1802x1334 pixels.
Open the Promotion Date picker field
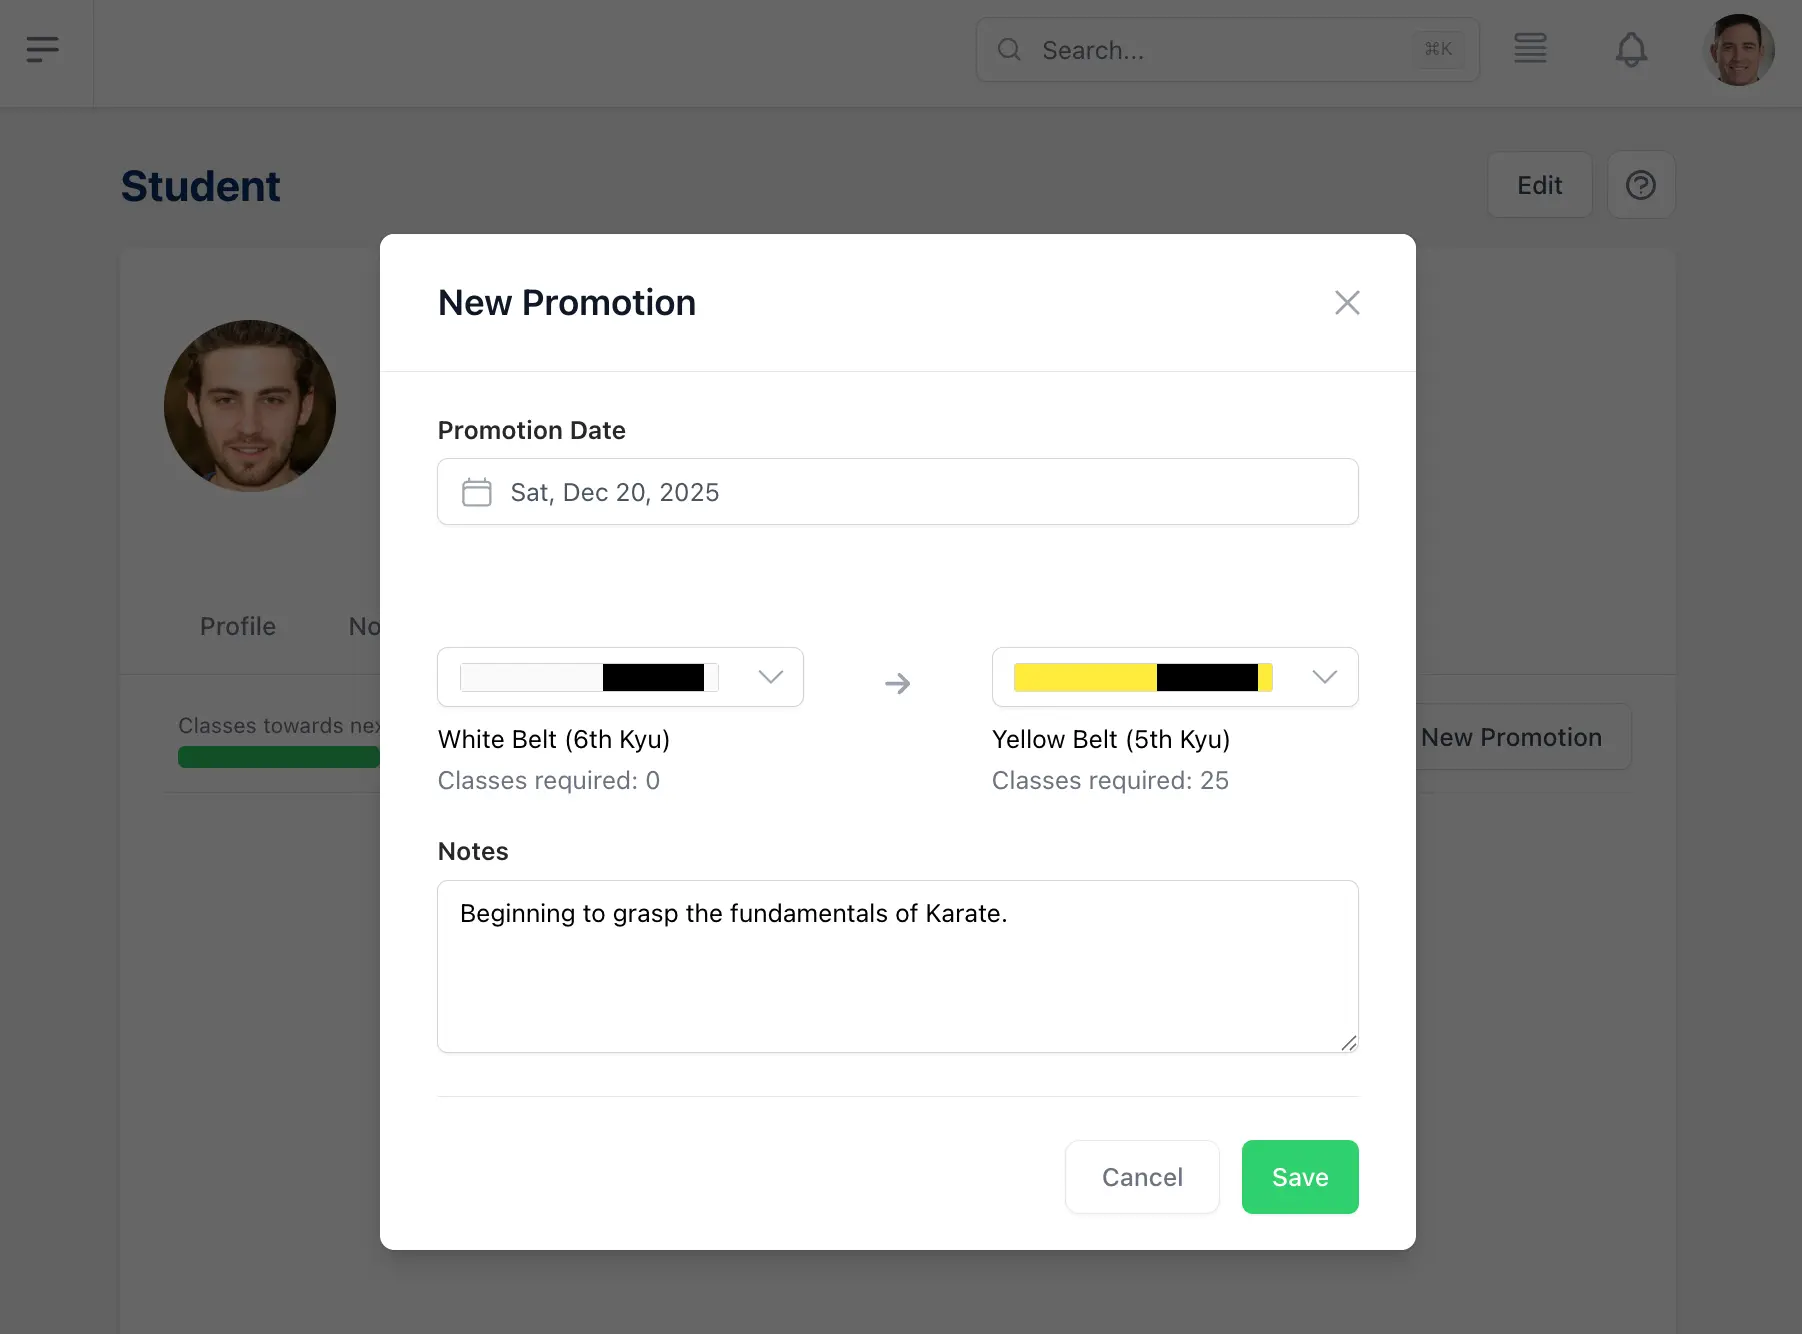(897, 492)
